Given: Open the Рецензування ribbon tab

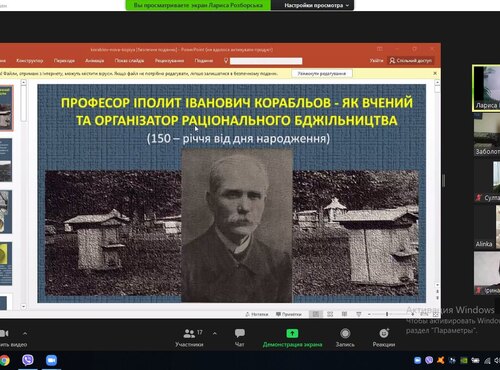Looking at the screenshot, I should click(x=169, y=61).
